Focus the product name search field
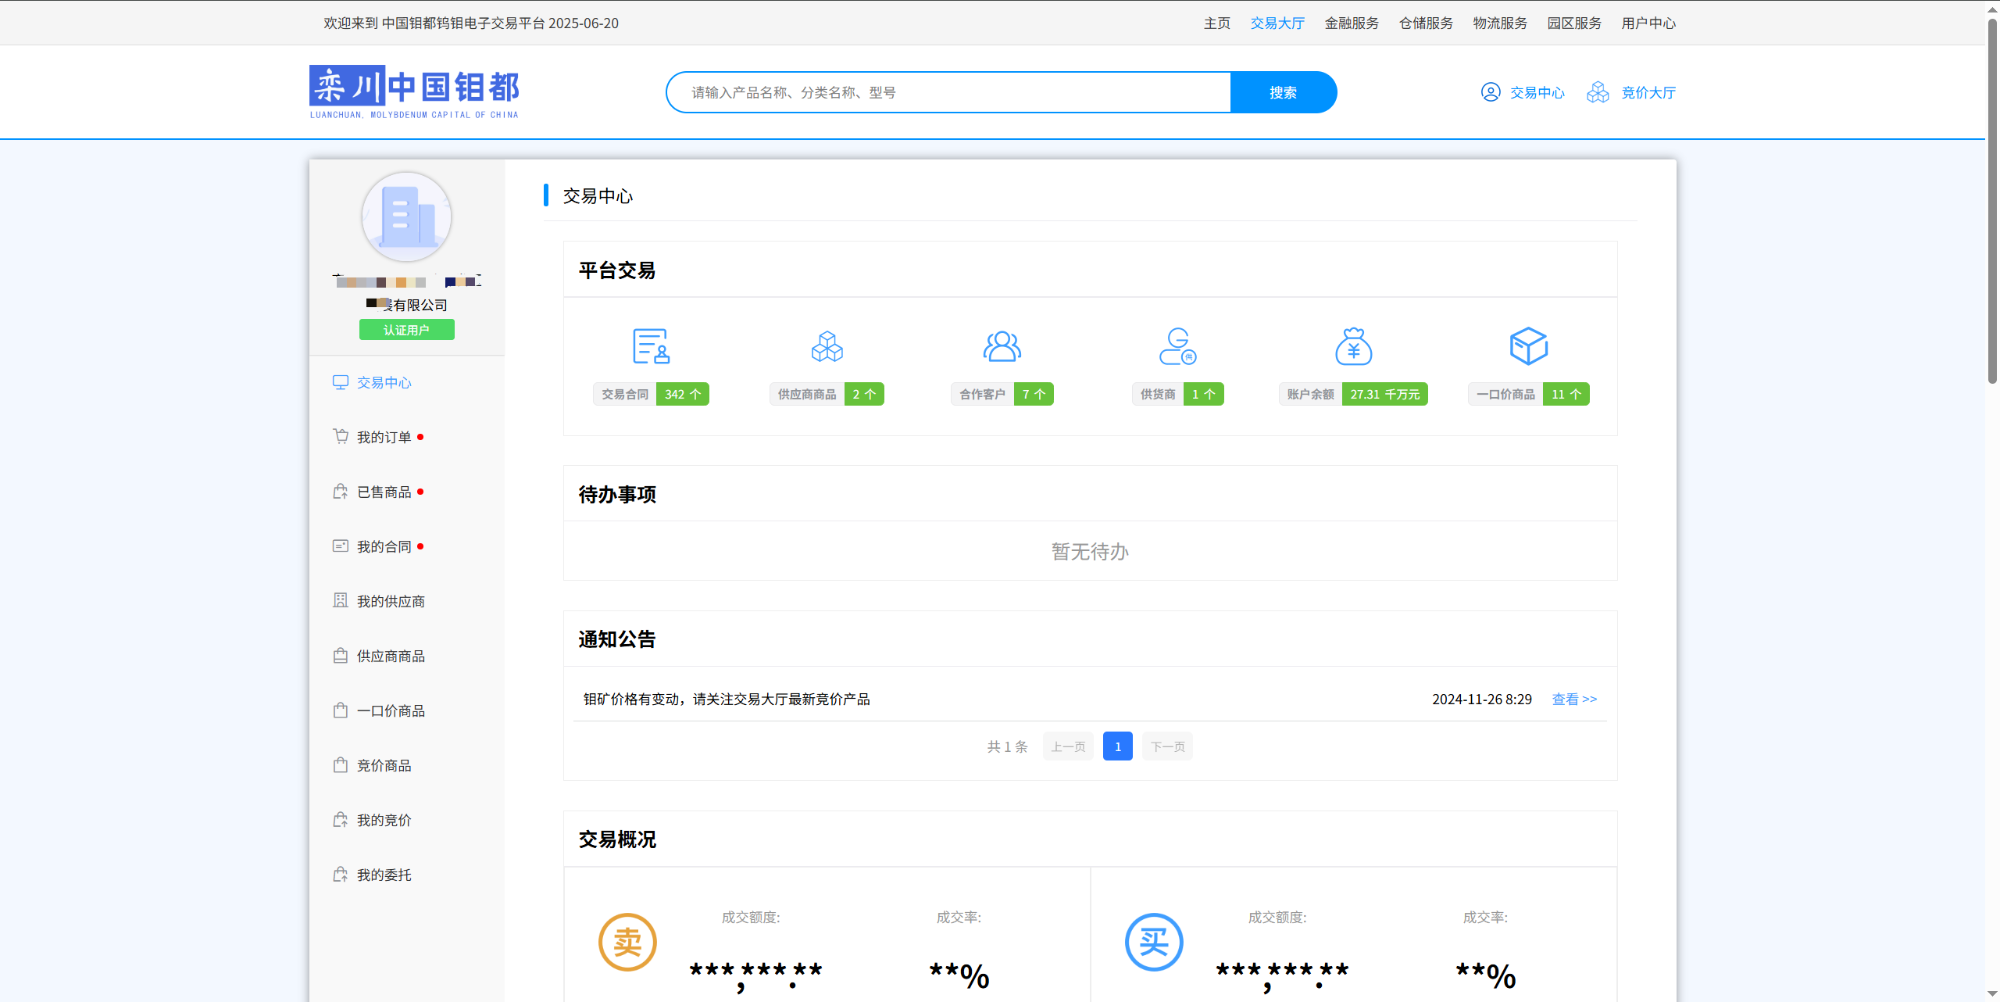 948,92
